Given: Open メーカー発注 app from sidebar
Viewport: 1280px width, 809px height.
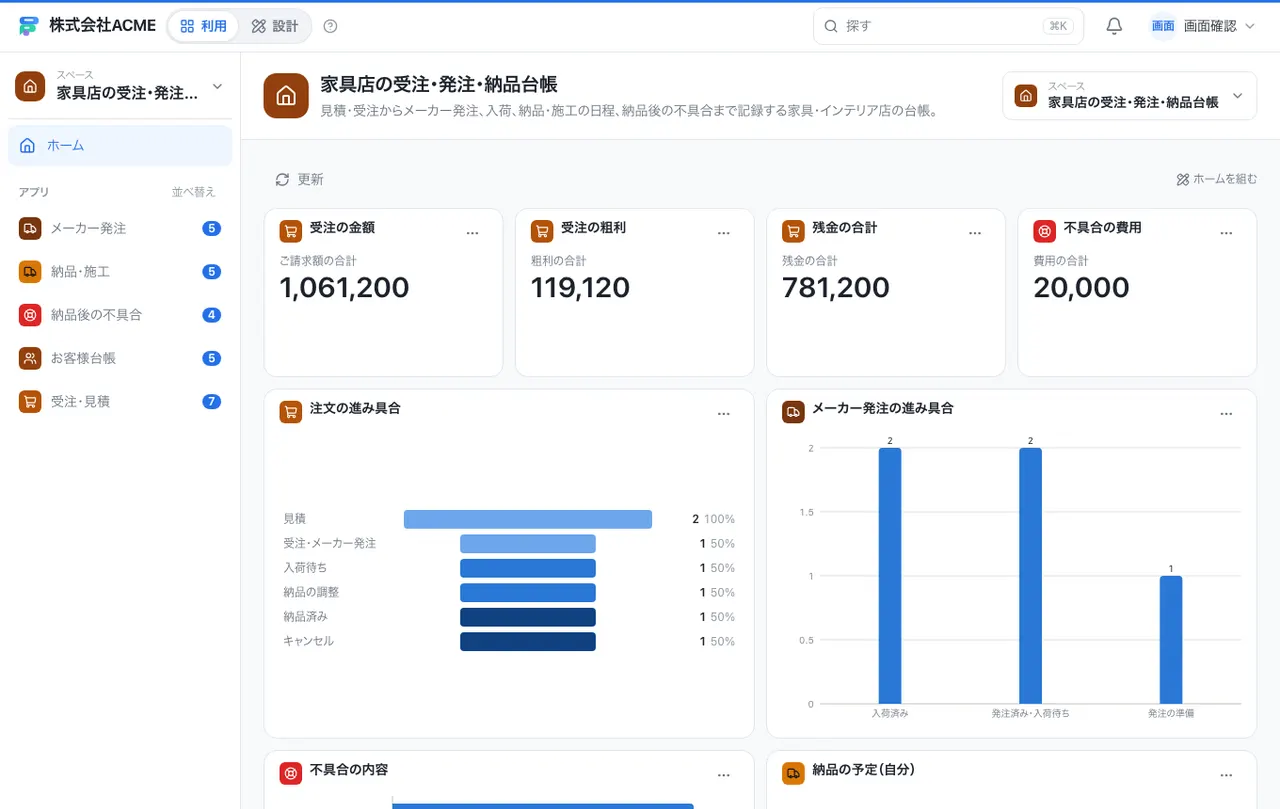Looking at the screenshot, I should pos(120,228).
